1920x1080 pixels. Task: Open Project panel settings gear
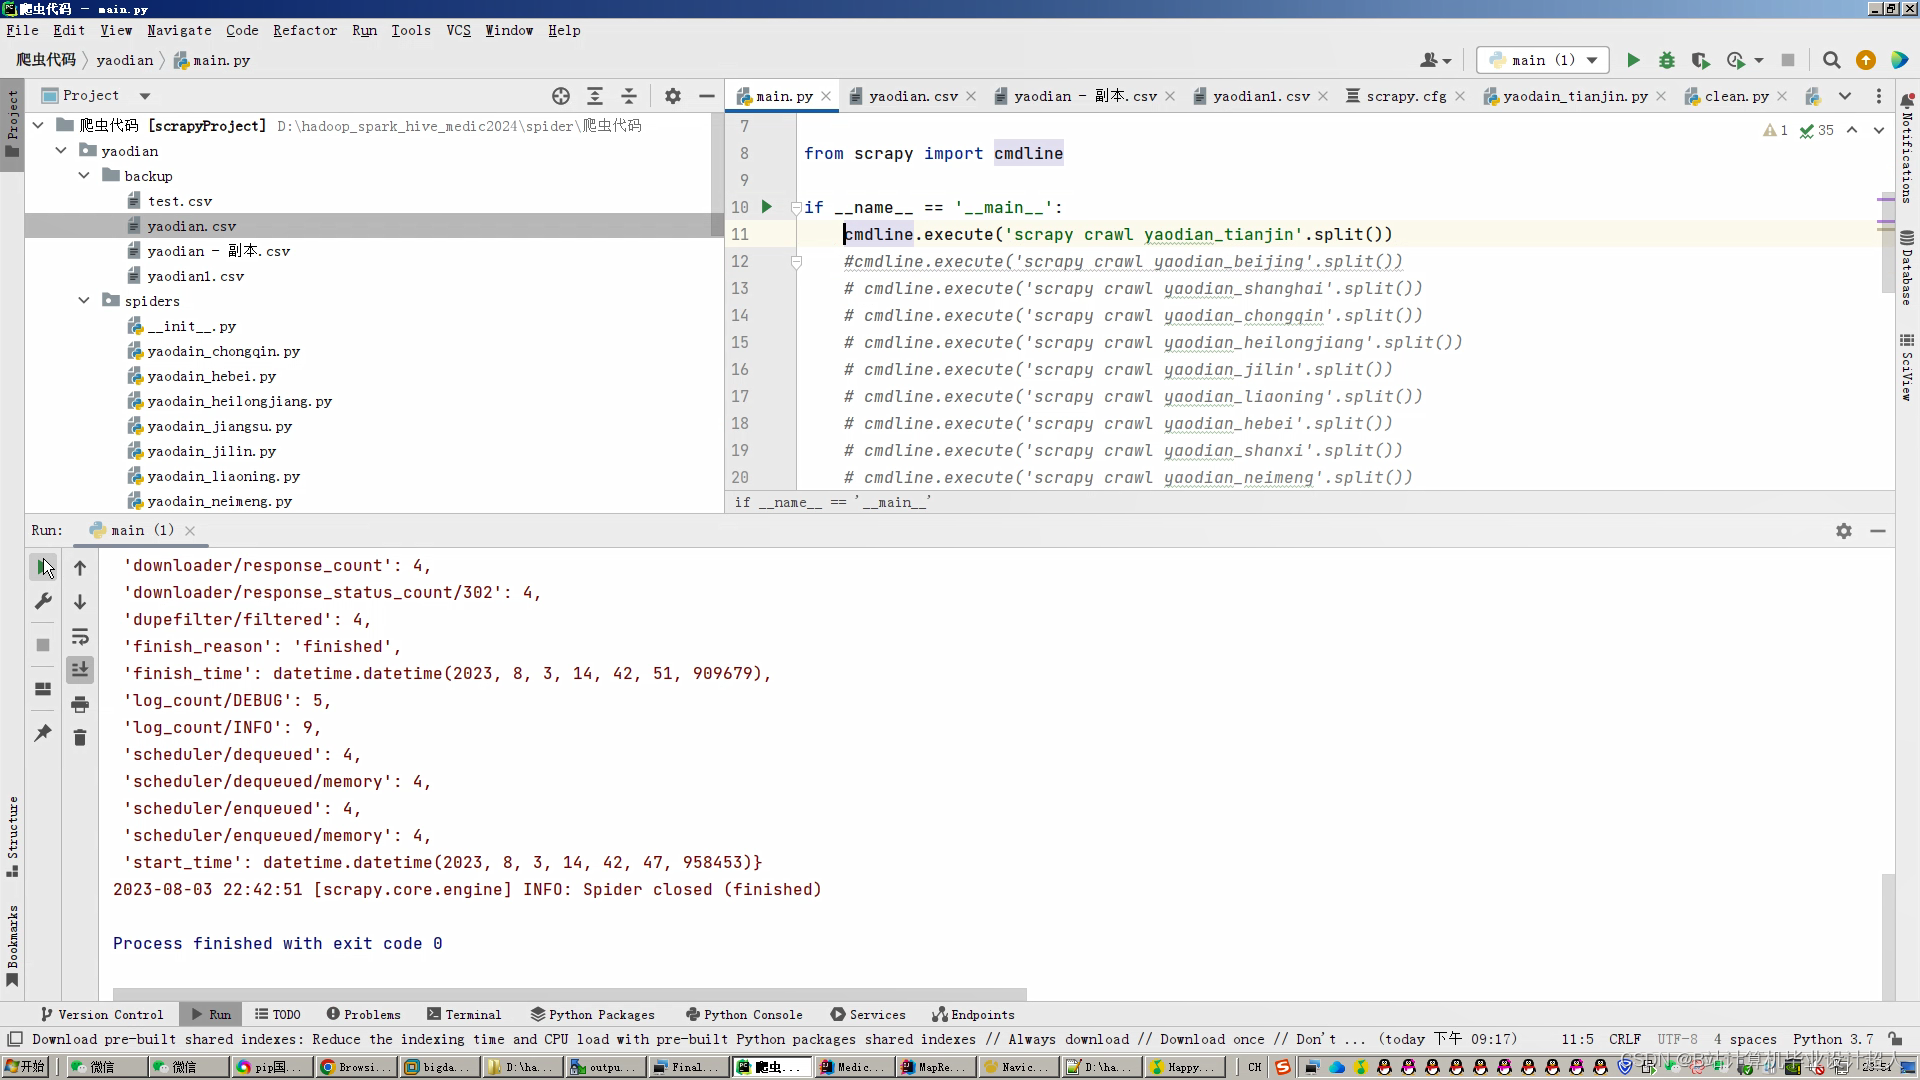(673, 96)
